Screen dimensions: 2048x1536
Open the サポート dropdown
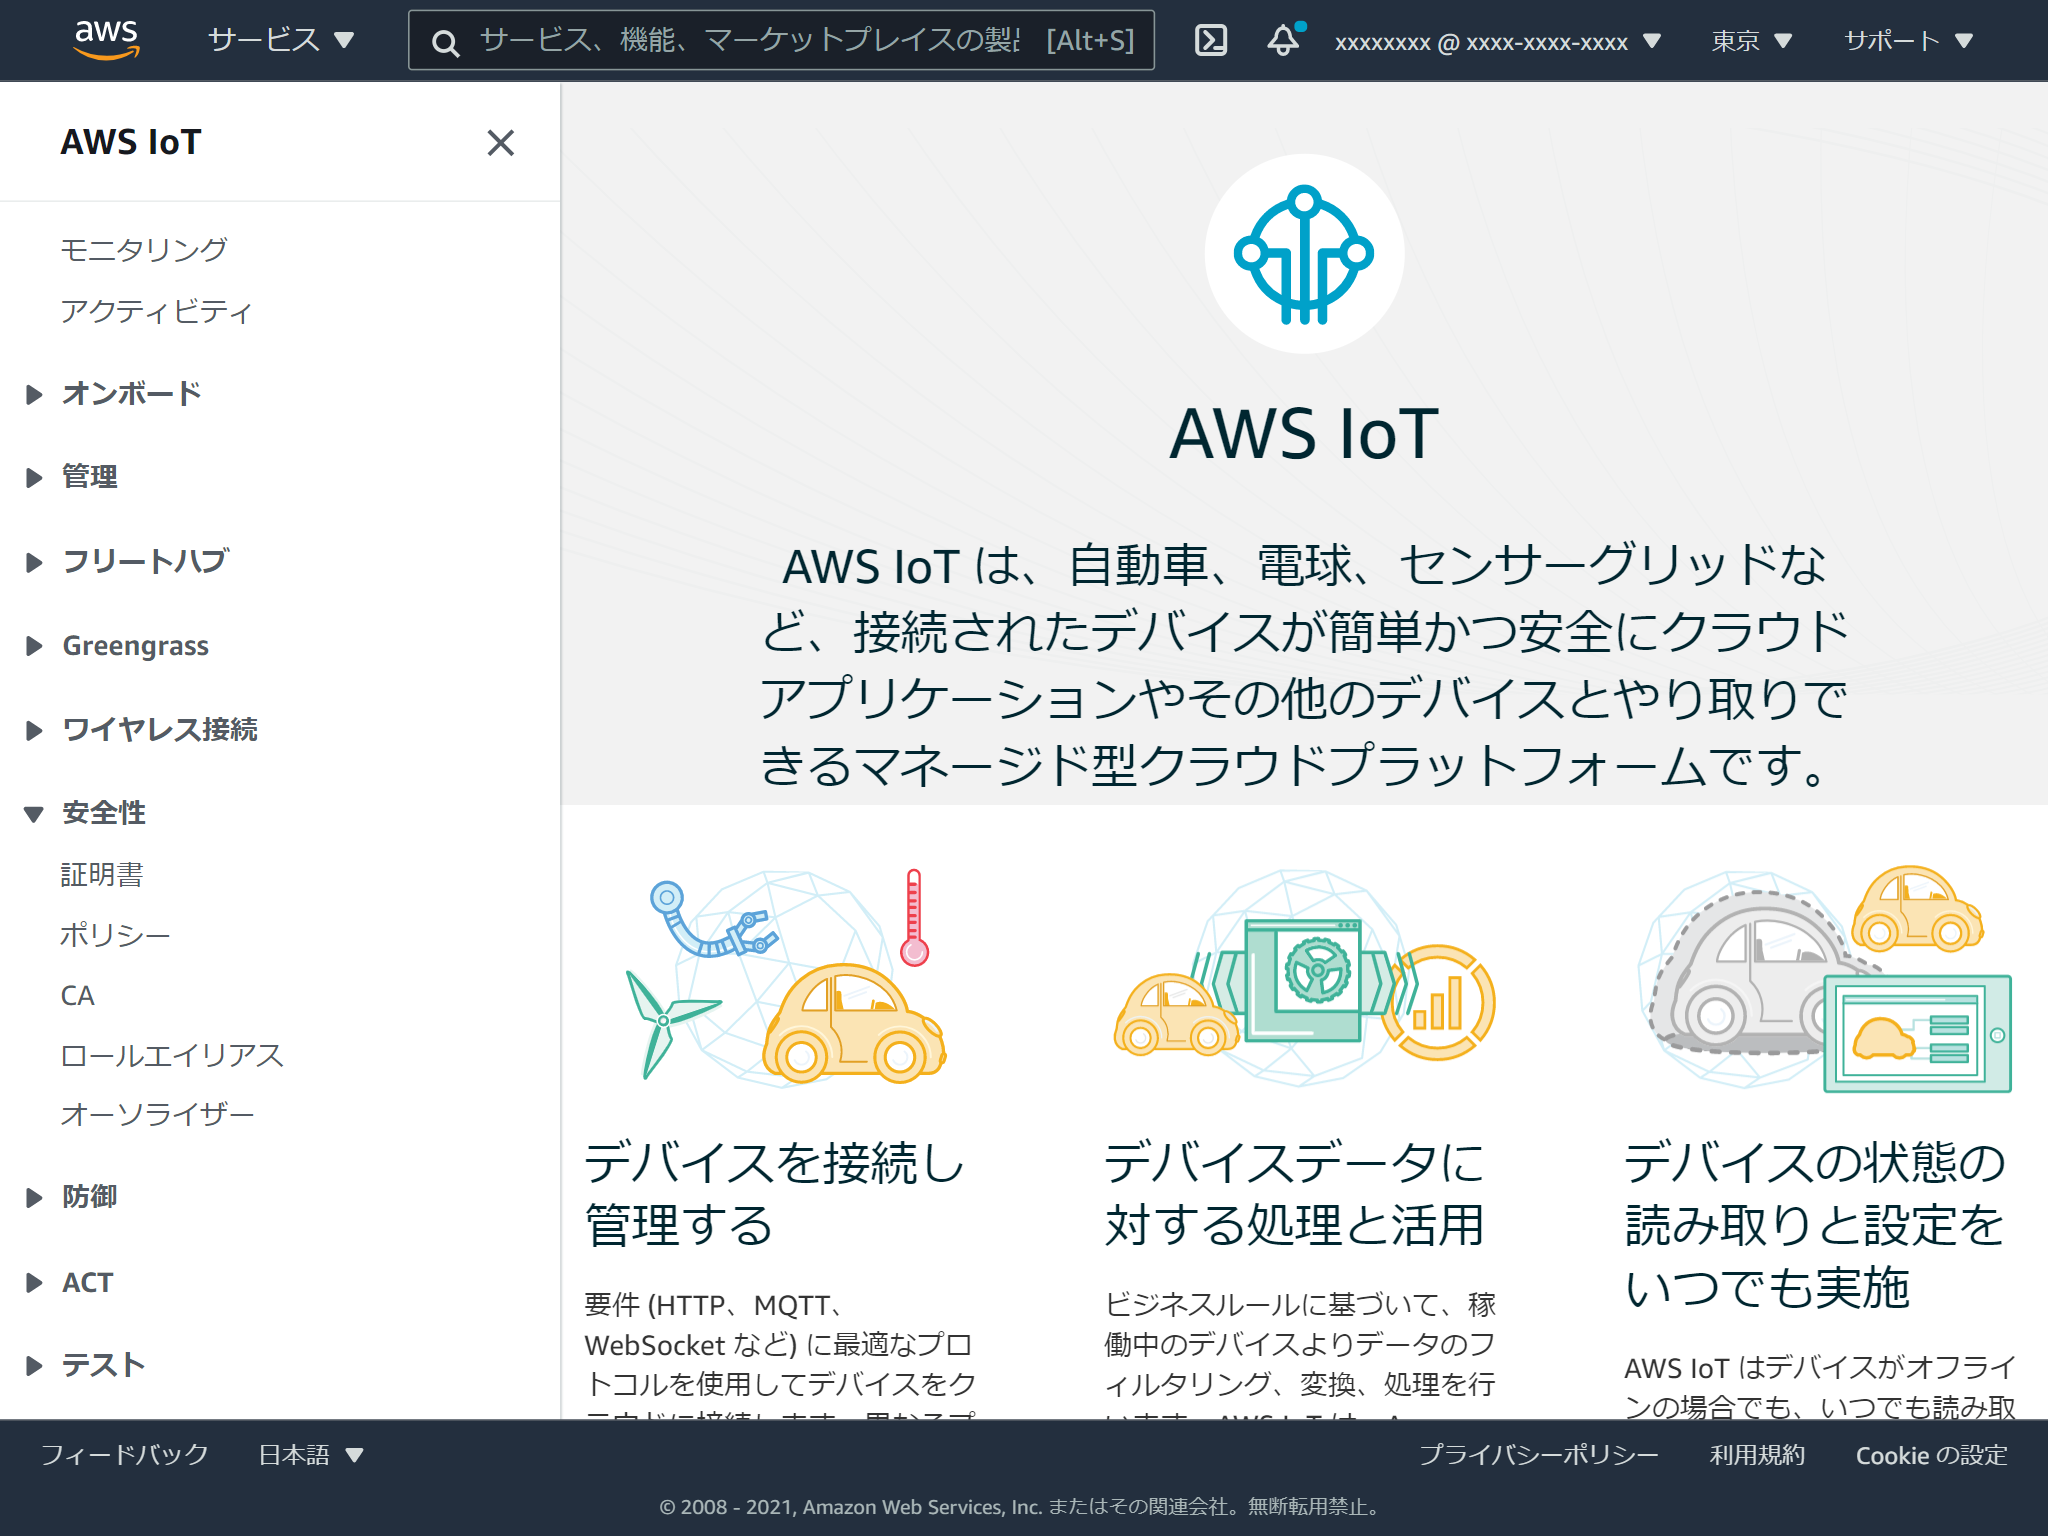(1908, 41)
